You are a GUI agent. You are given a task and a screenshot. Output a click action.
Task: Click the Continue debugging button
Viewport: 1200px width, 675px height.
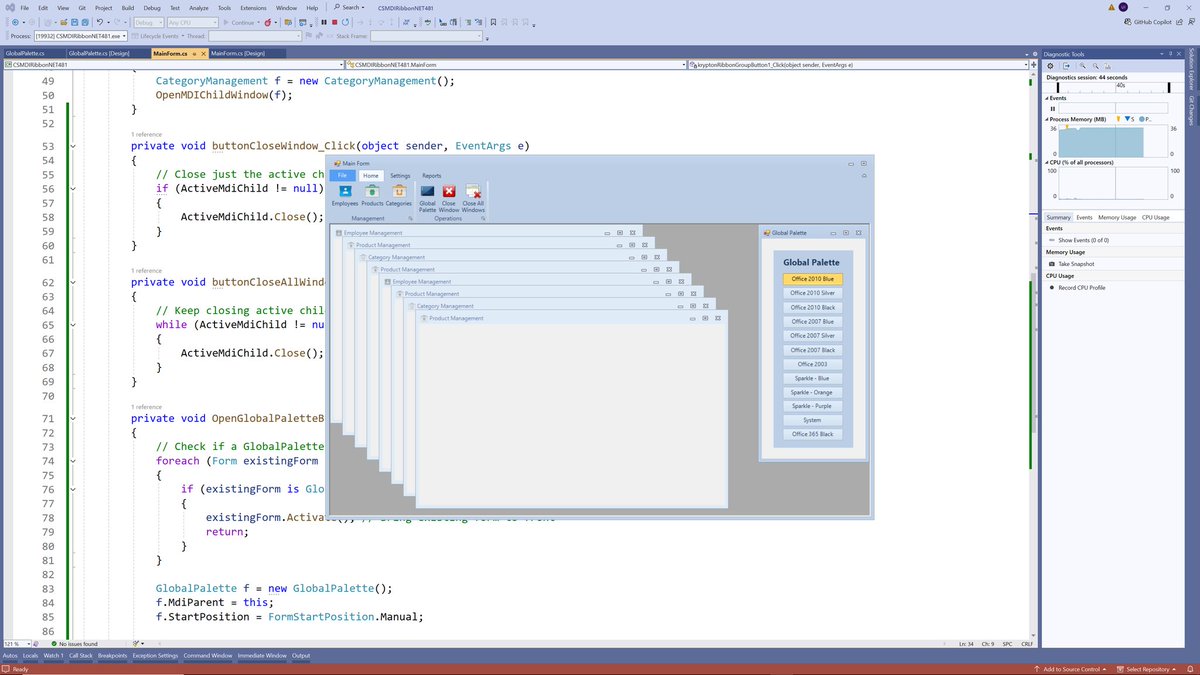click(x=240, y=22)
